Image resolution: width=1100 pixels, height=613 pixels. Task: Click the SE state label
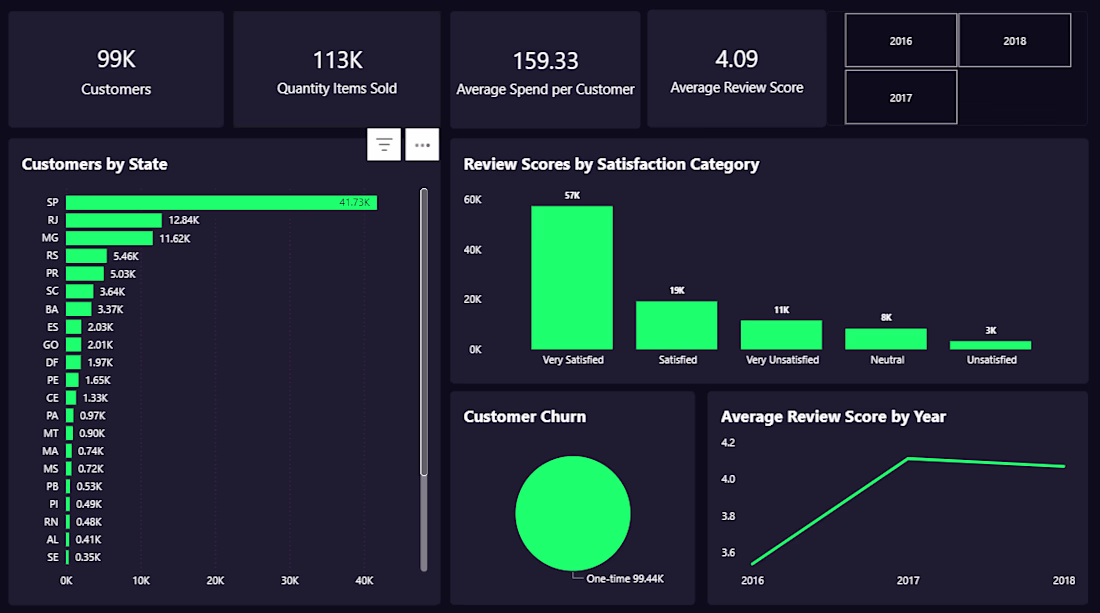click(x=53, y=557)
